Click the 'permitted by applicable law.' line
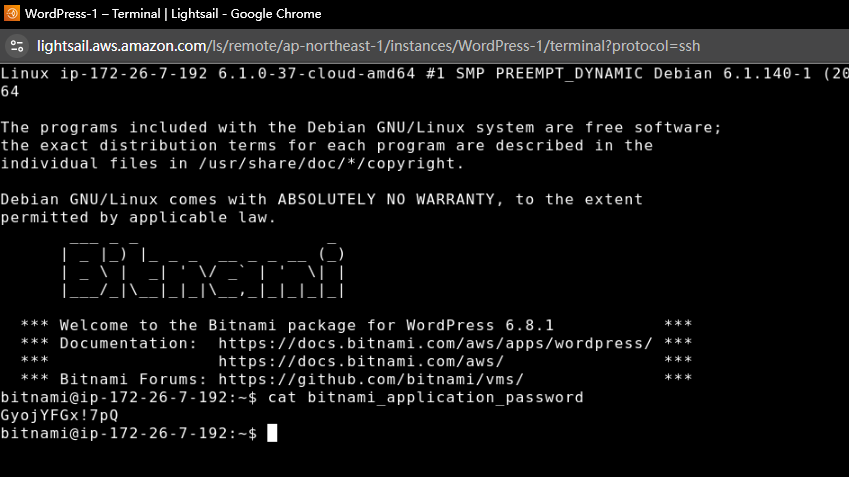 point(138,218)
